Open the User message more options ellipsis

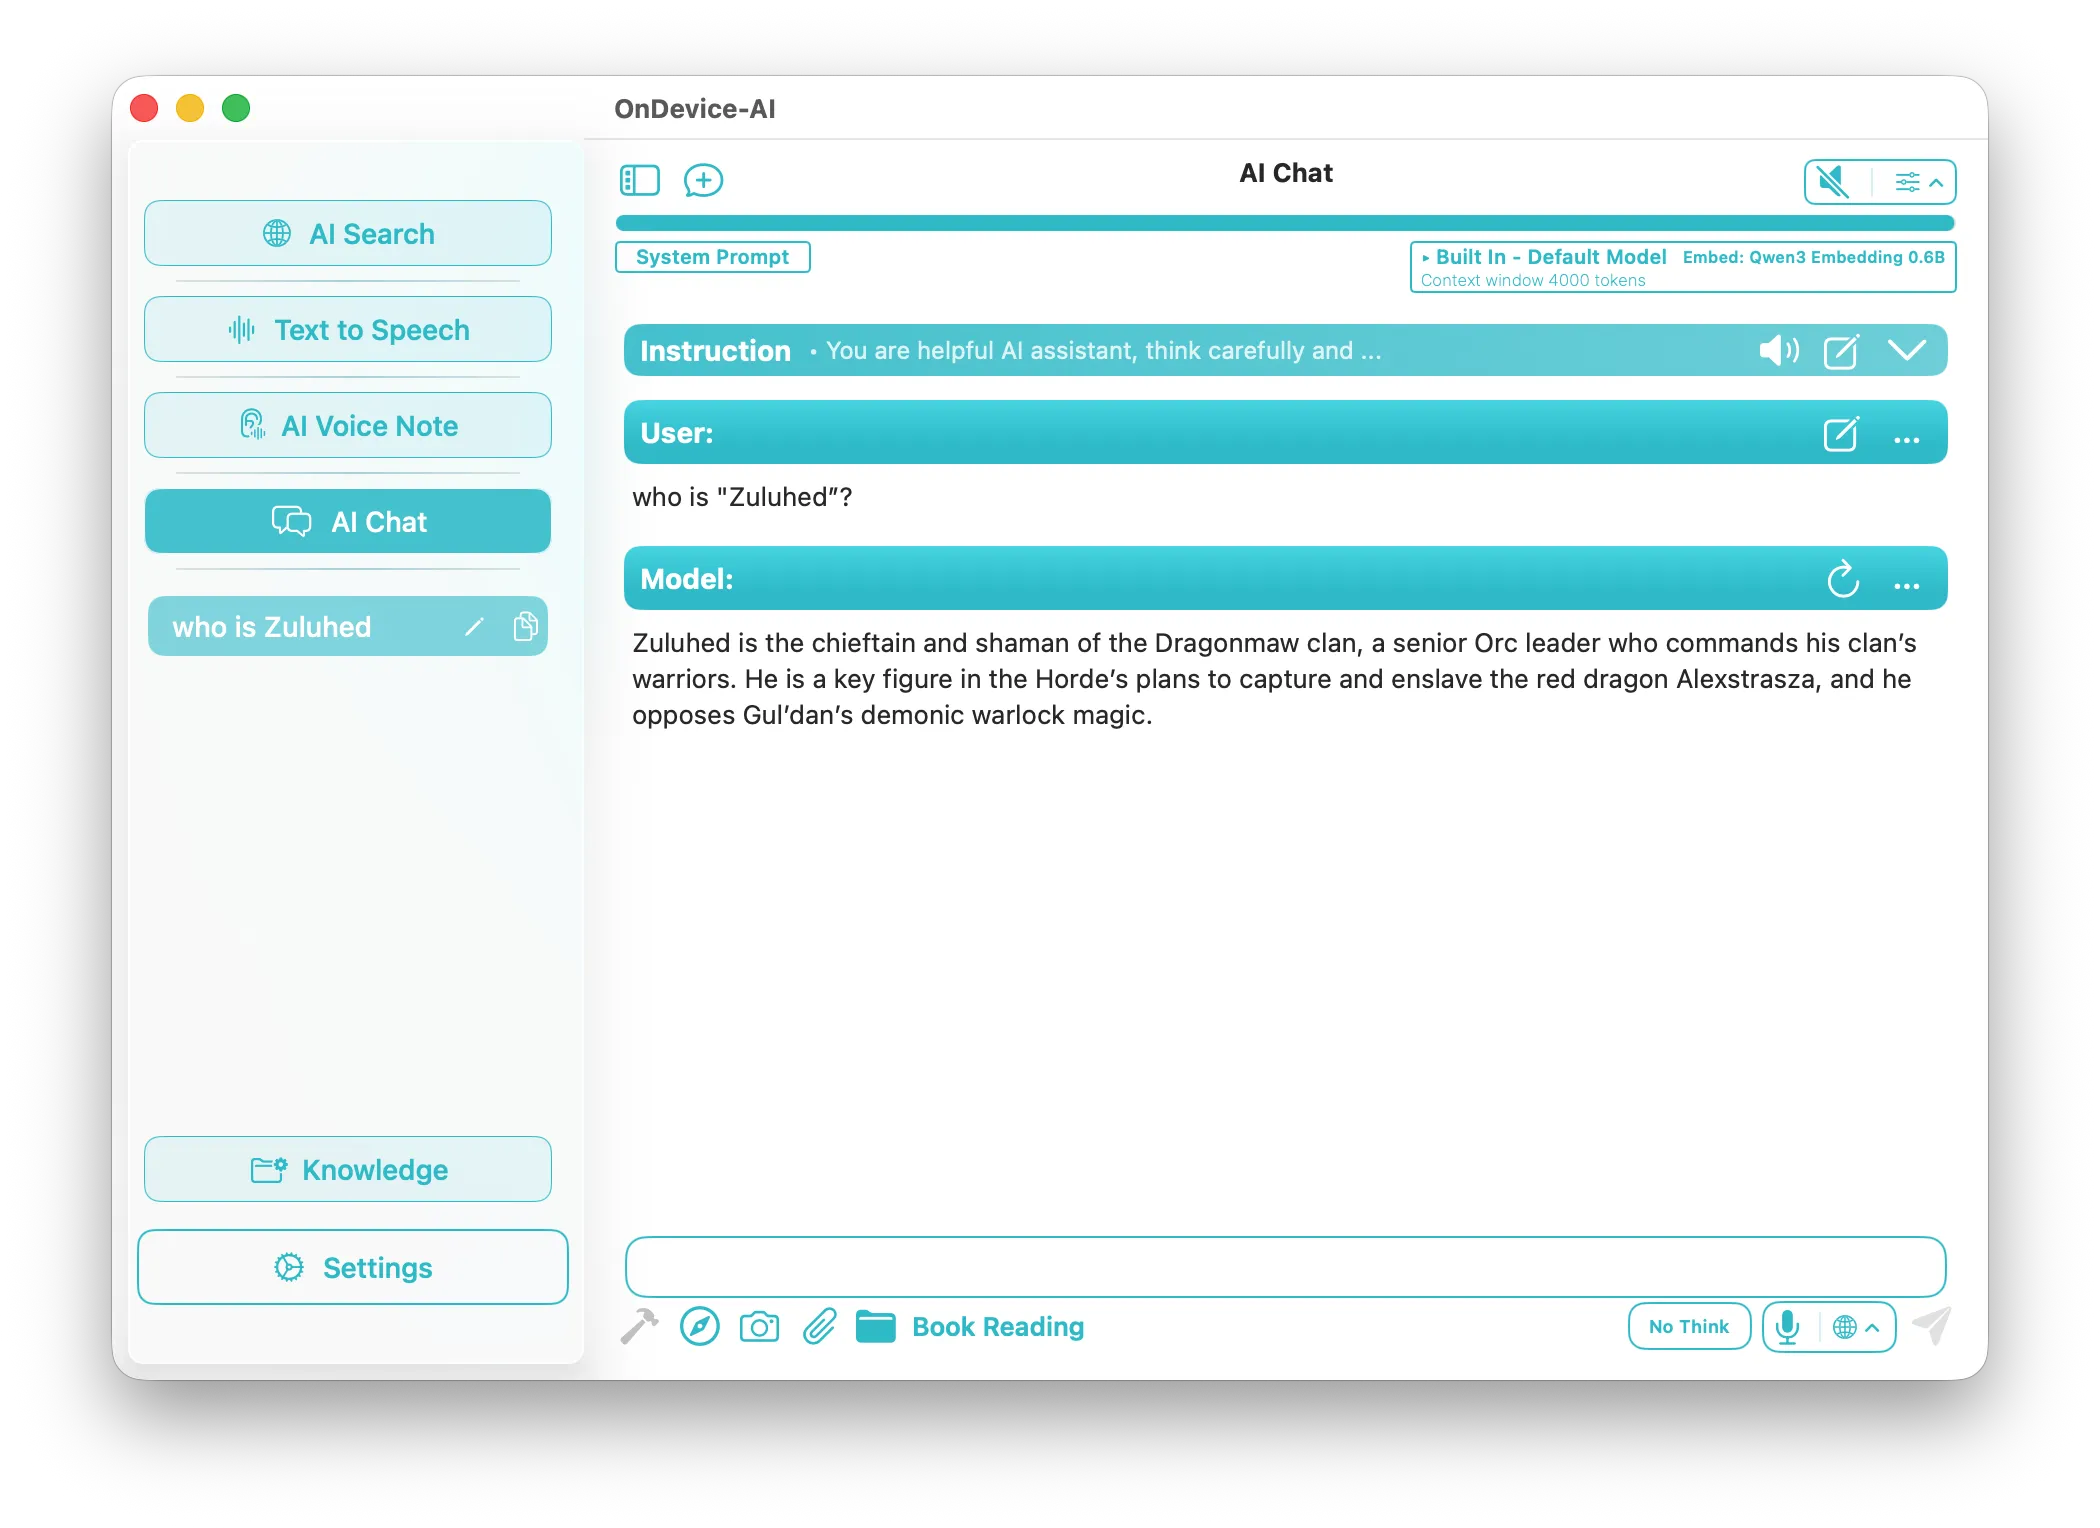point(1907,440)
